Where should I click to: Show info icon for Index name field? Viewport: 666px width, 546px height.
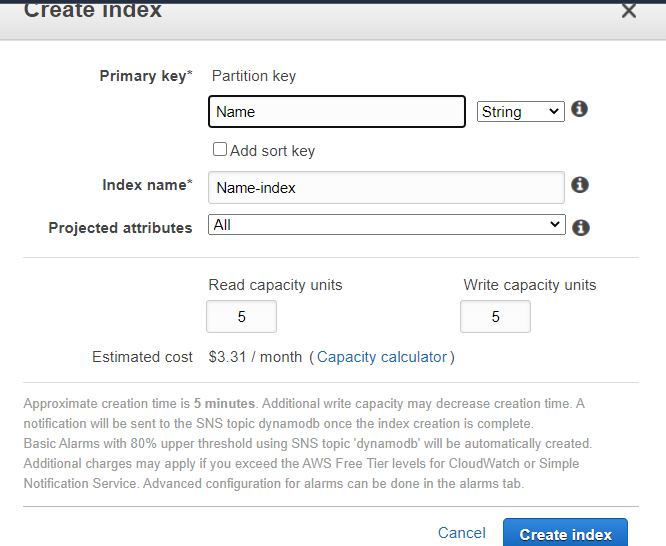(x=580, y=185)
